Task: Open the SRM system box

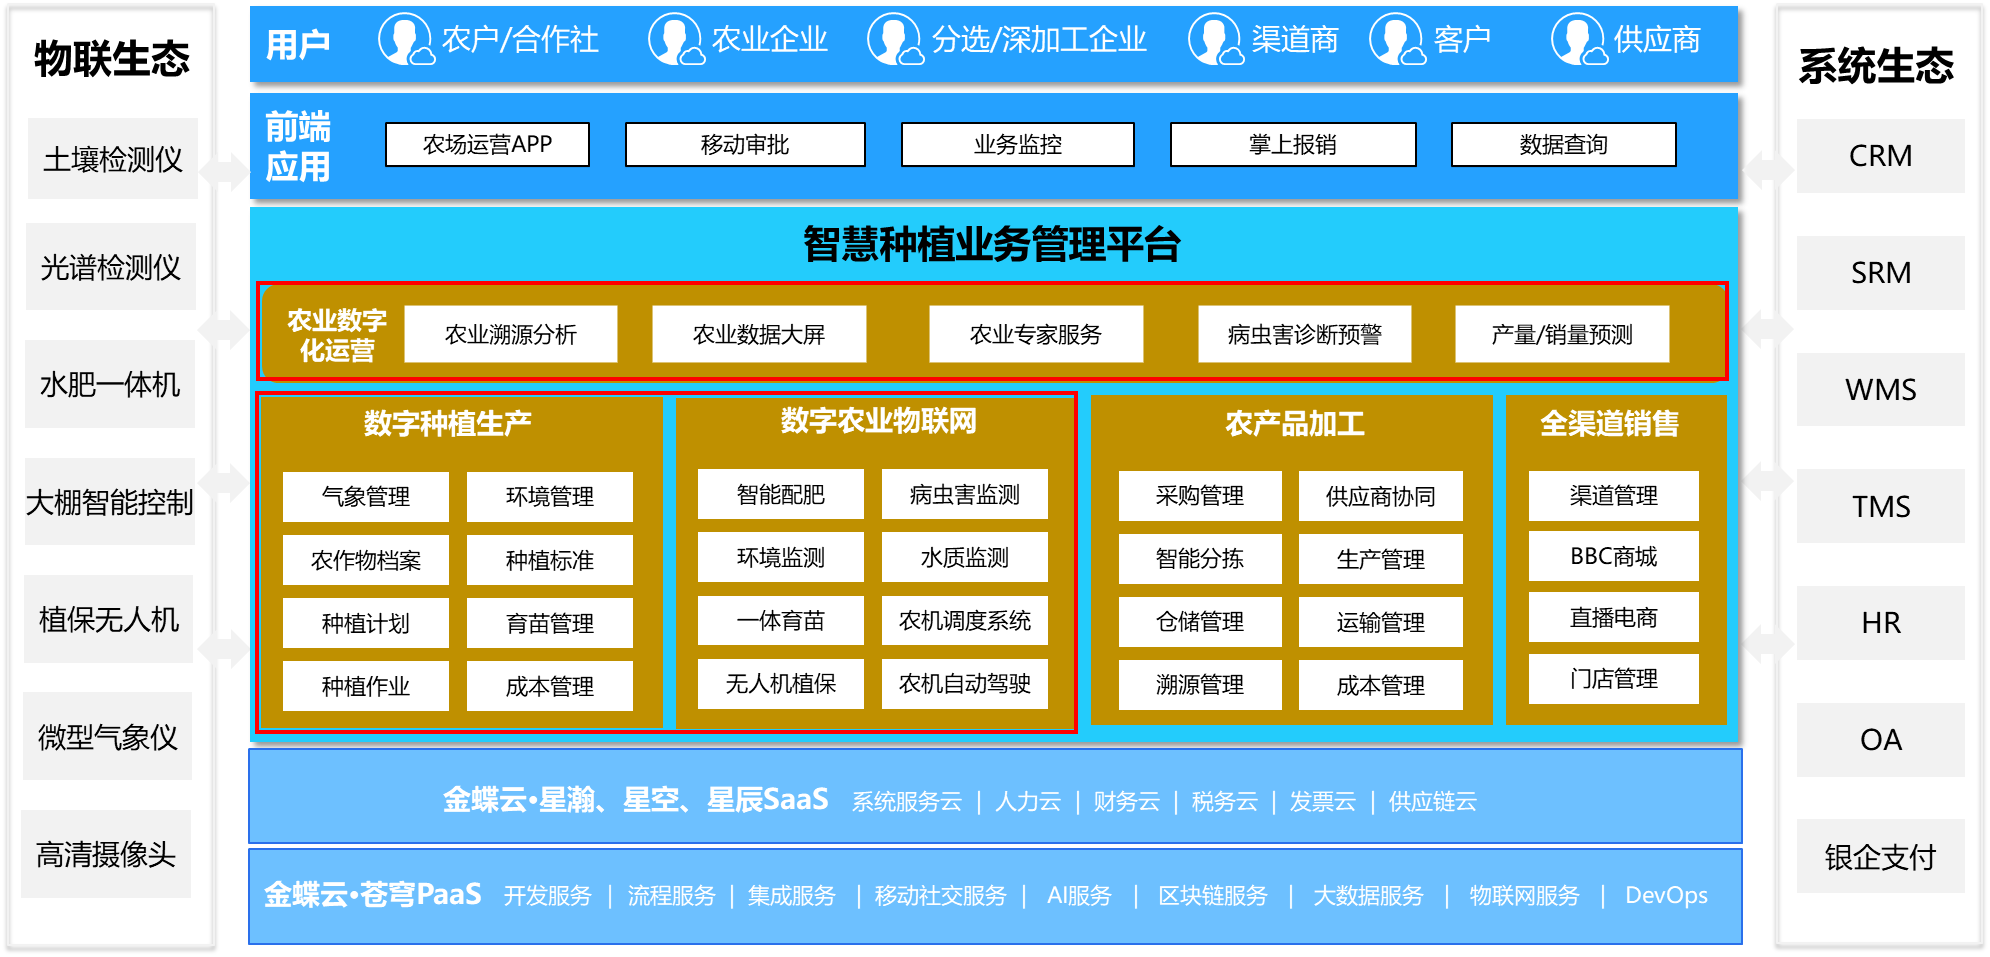Action: coord(1881,273)
